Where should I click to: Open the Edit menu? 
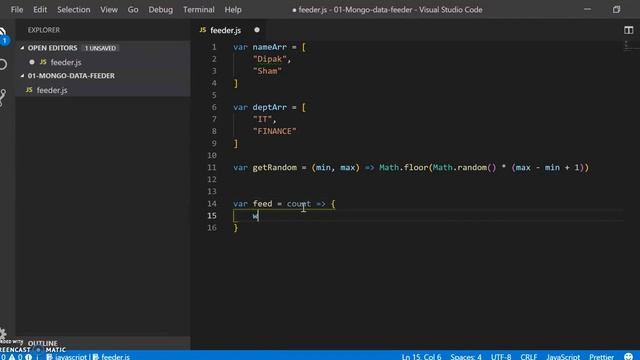tap(40, 9)
